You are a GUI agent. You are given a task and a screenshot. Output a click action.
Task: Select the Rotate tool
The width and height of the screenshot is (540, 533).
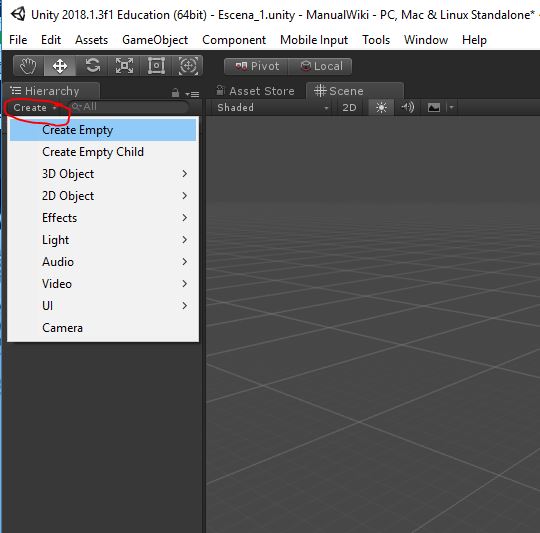92,66
